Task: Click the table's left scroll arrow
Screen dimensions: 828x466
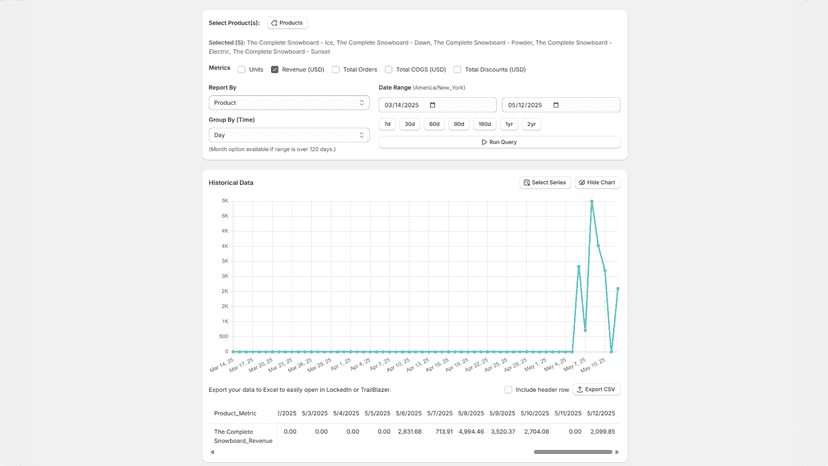Action: click(212, 452)
